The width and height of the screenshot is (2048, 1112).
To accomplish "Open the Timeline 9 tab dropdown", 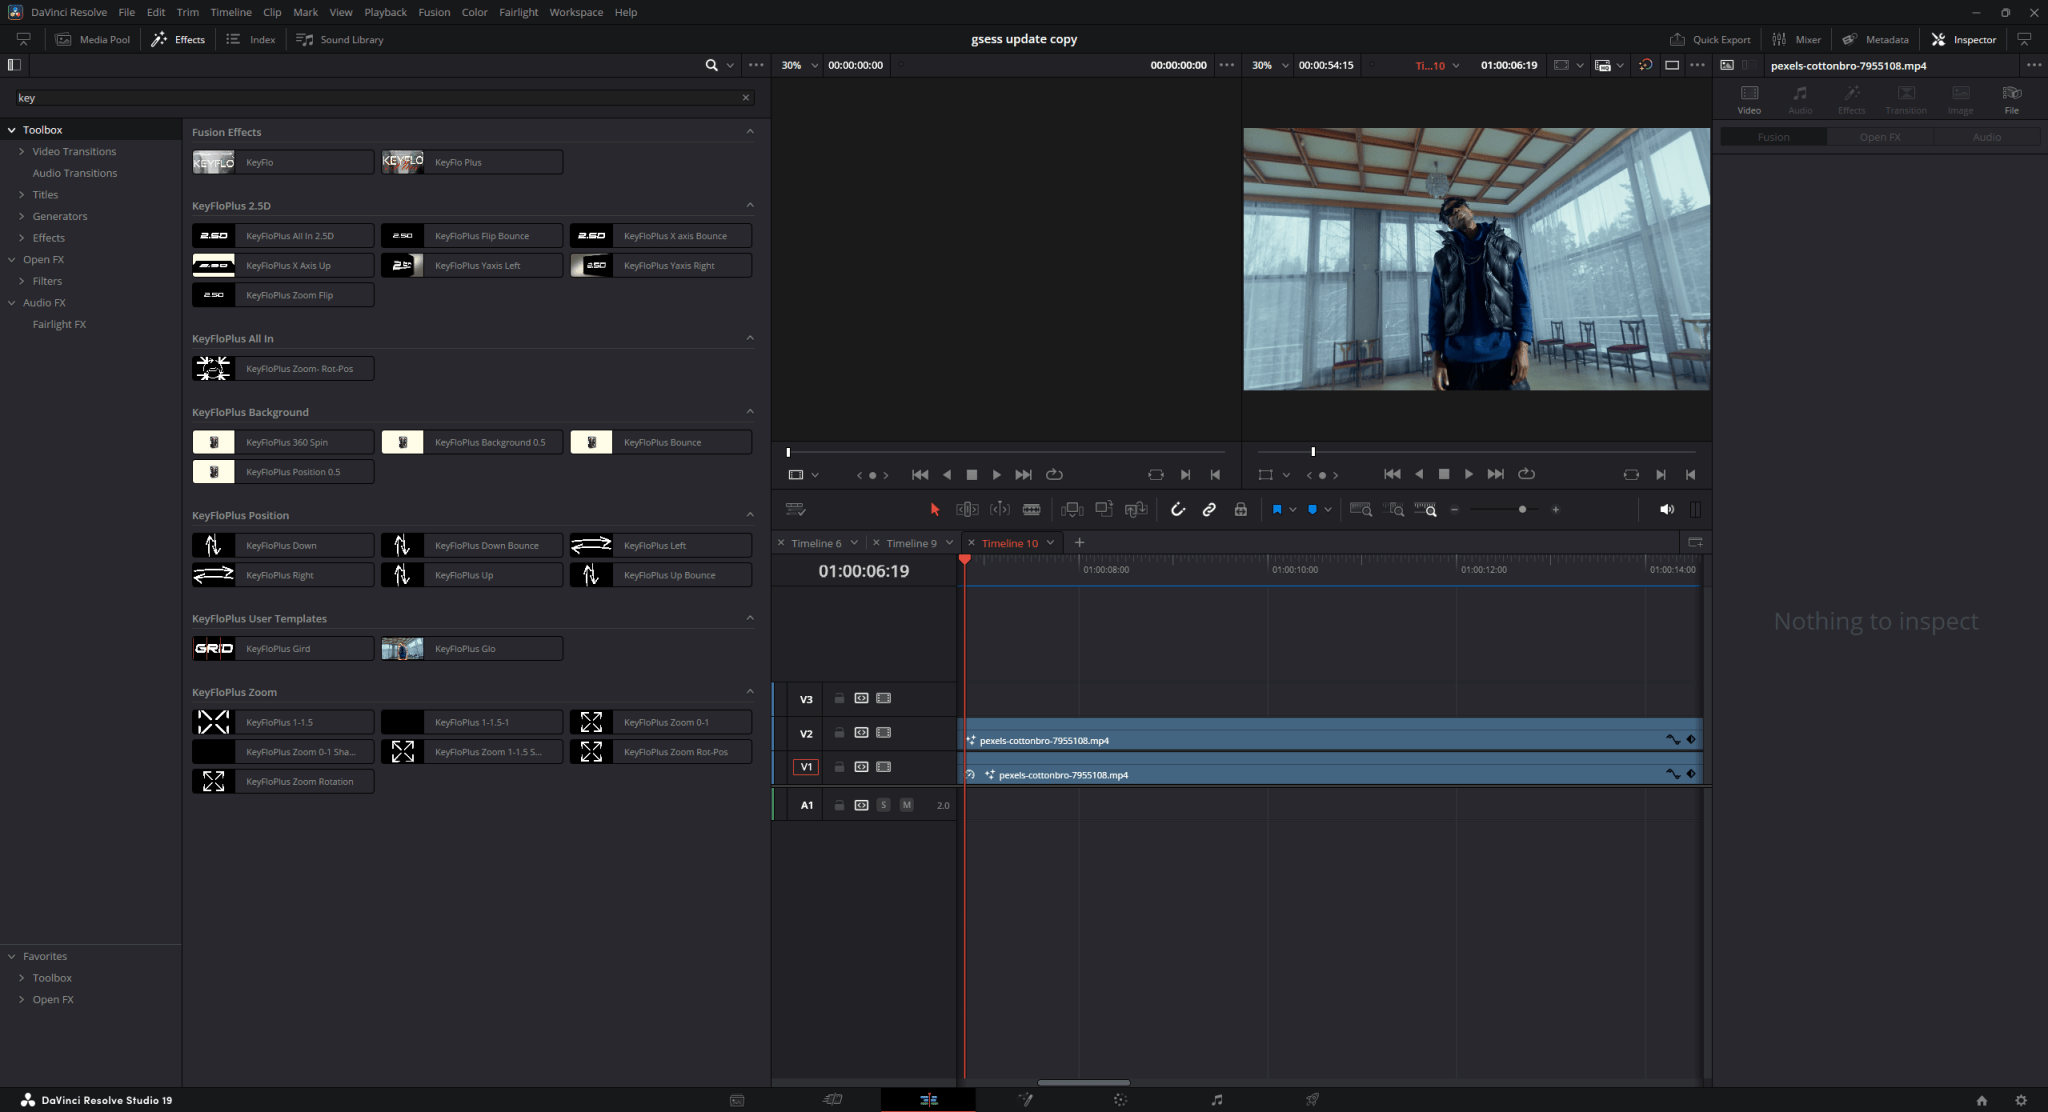I will click(949, 542).
